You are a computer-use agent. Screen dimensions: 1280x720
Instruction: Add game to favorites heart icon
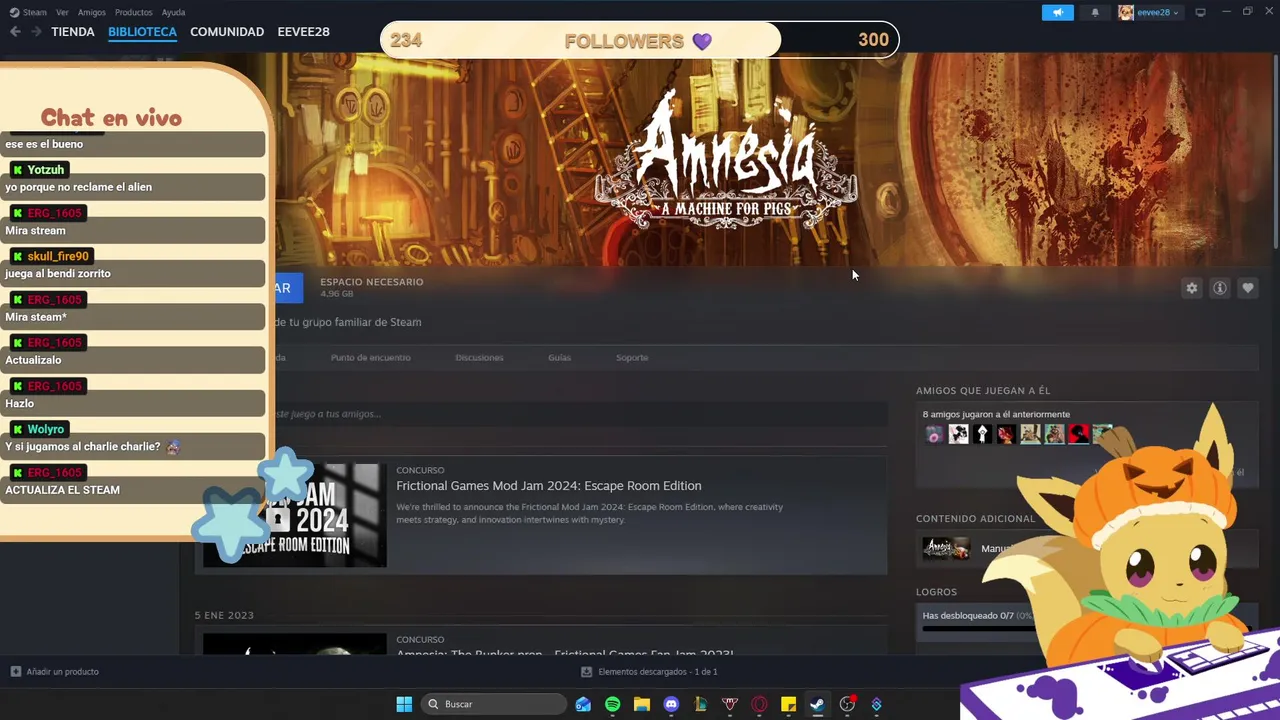[x=1248, y=288]
